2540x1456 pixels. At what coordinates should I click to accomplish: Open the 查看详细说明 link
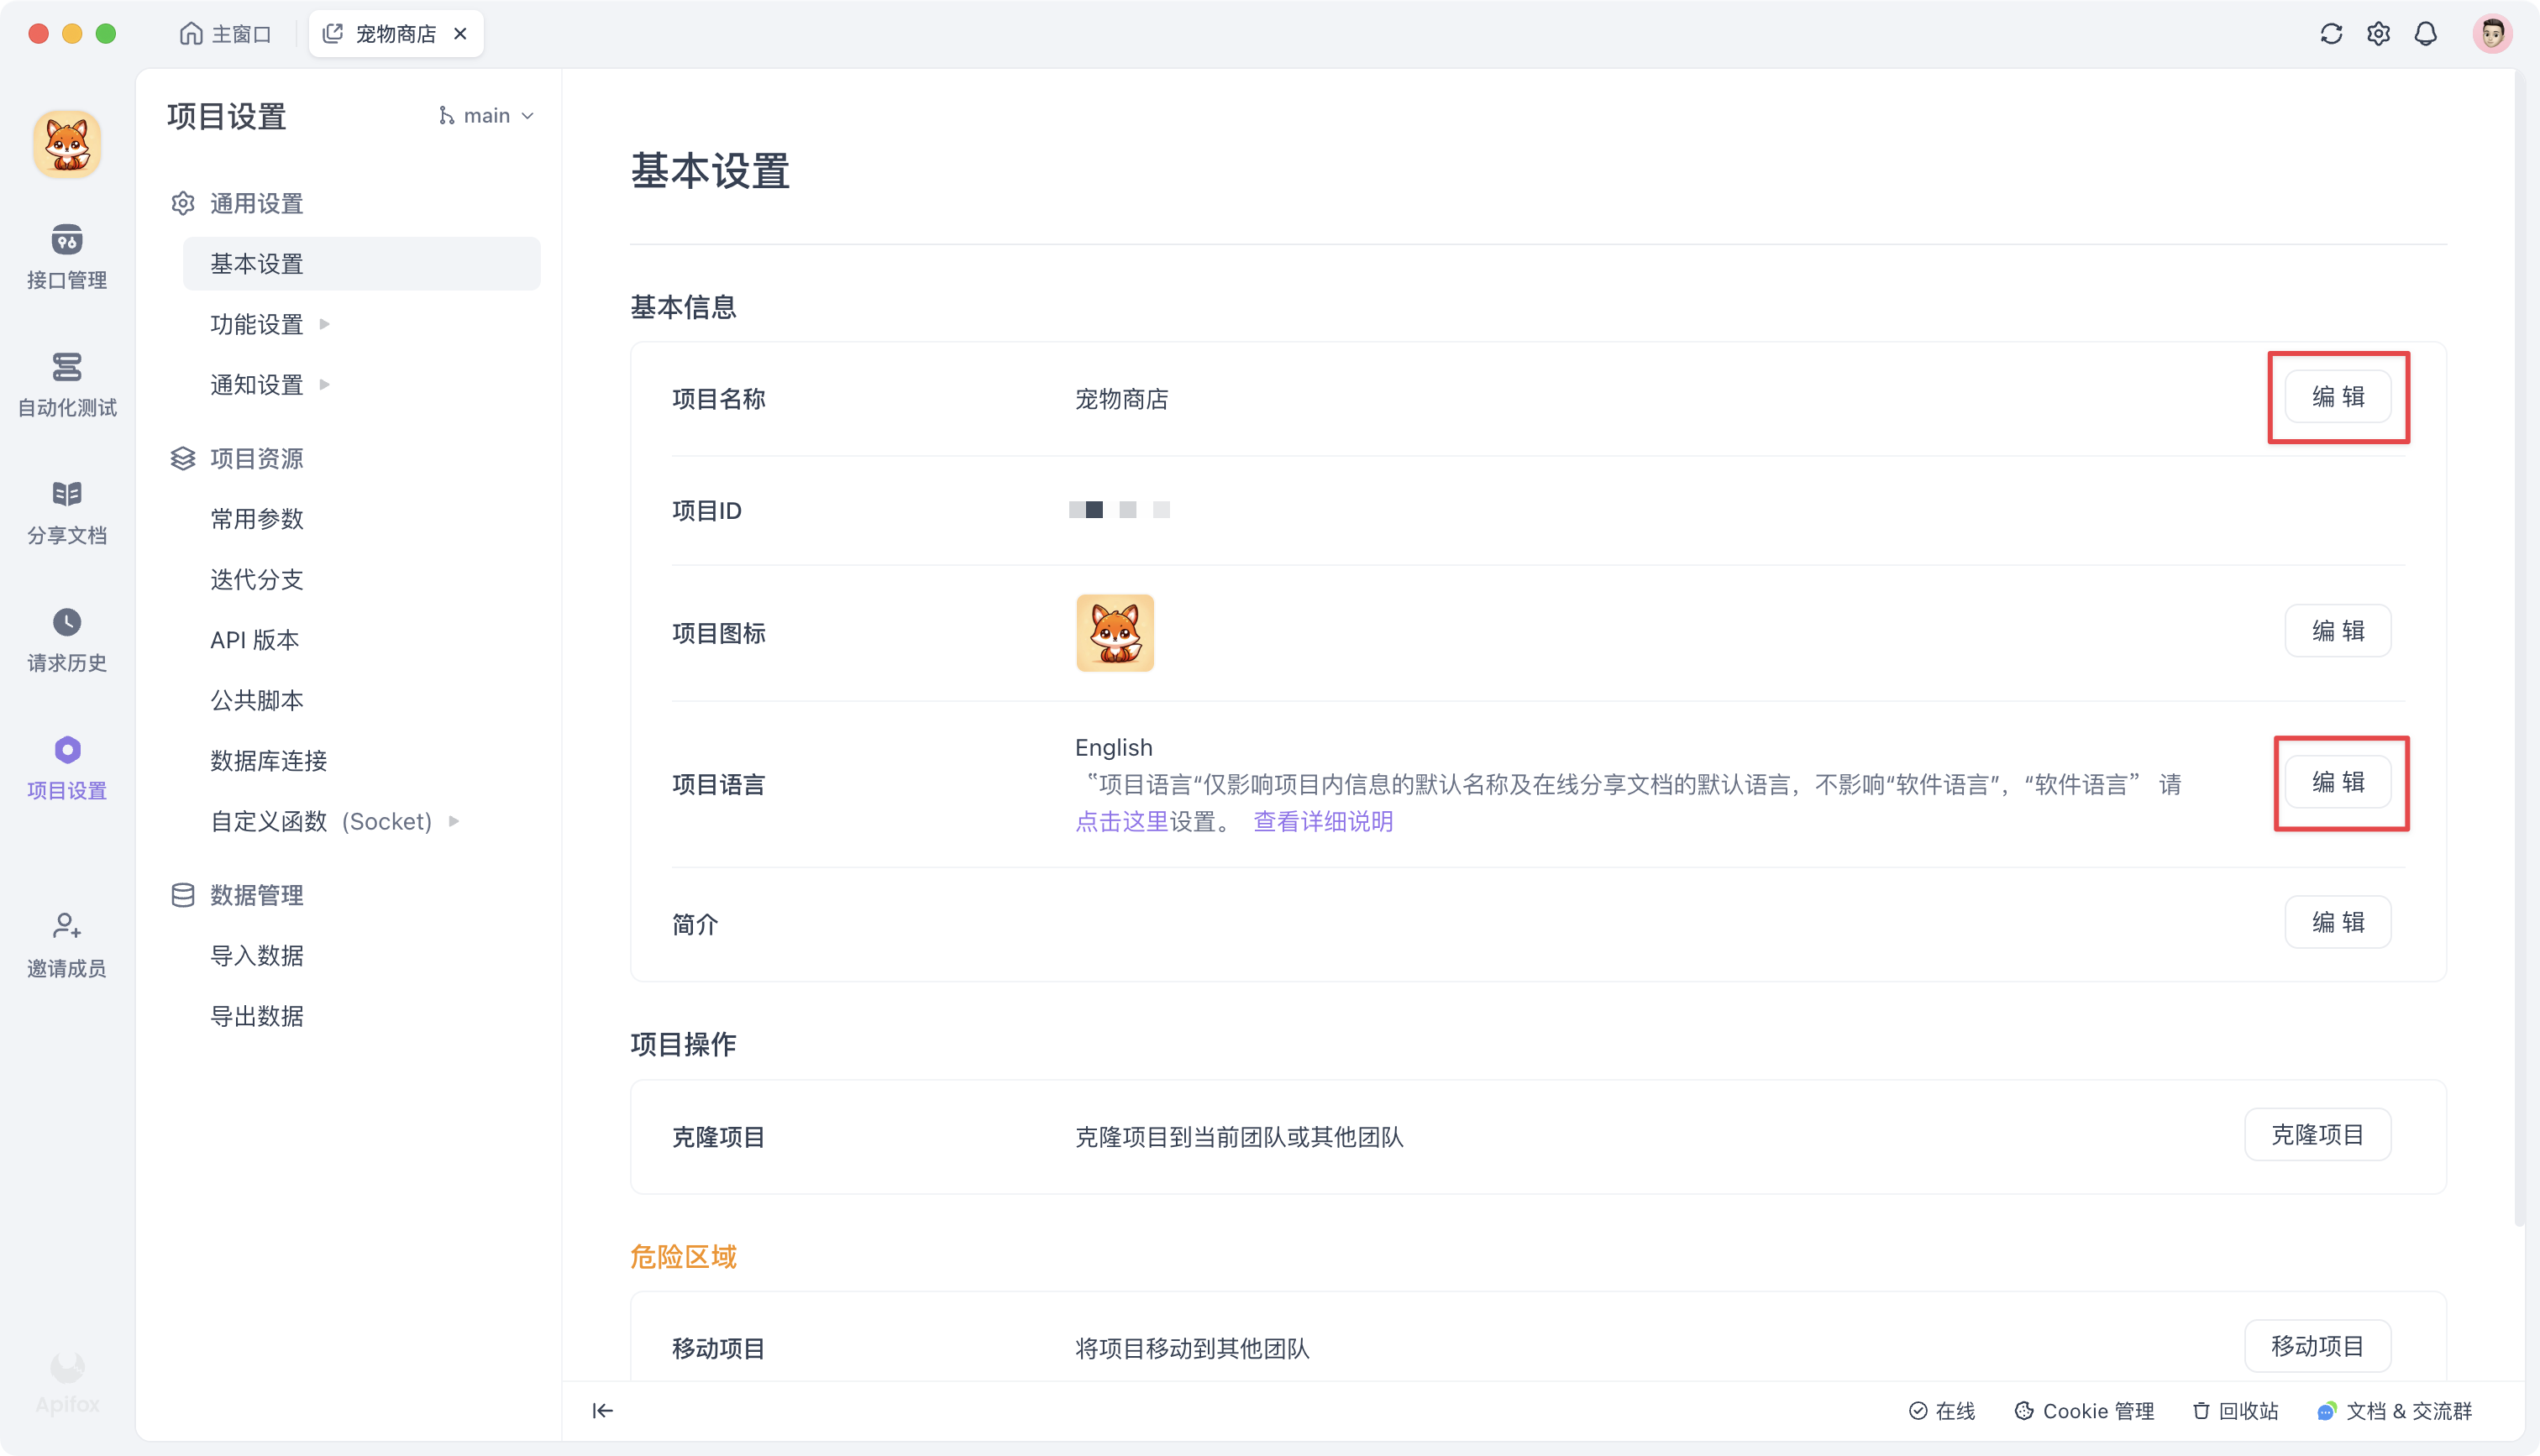pyautogui.click(x=1322, y=821)
